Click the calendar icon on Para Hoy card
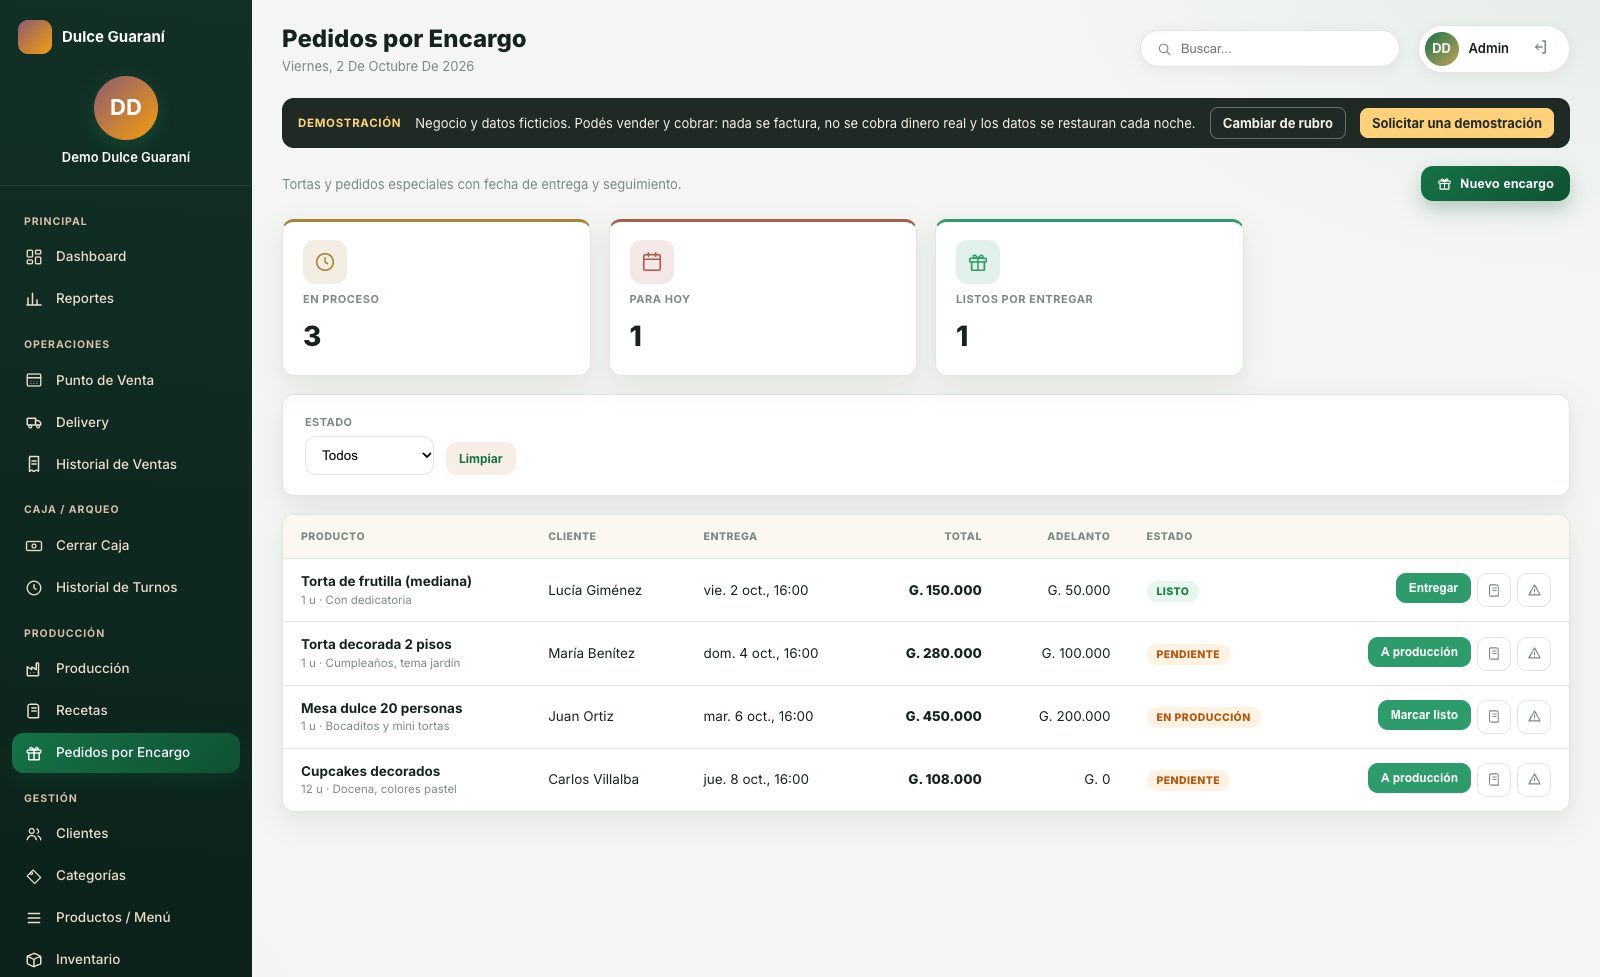 652,262
